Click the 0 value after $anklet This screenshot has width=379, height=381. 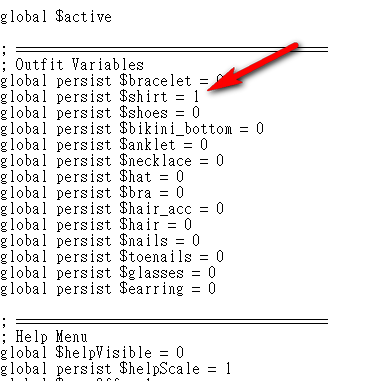[x=204, y=145]
